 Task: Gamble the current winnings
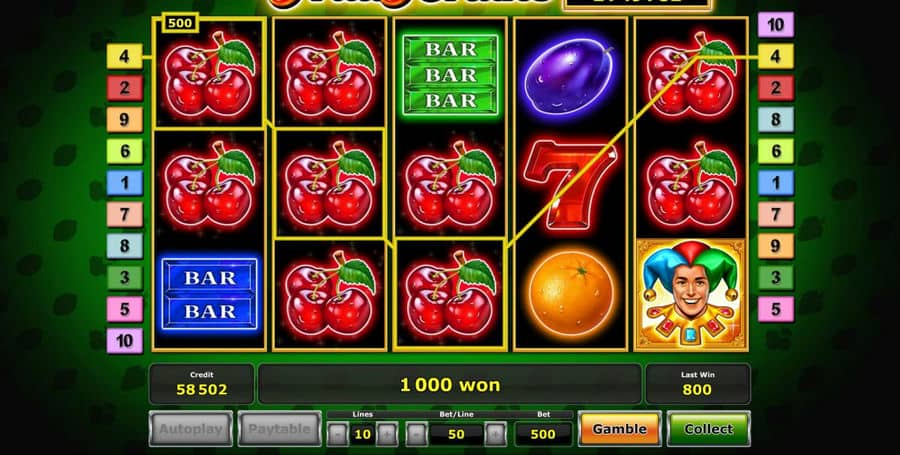619,429
